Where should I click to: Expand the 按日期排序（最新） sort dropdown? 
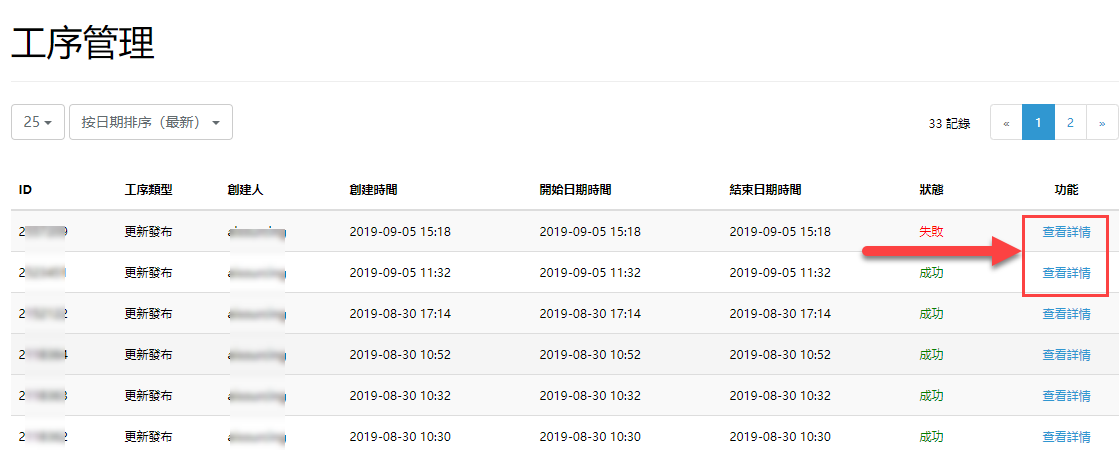(x=151, y=122)
